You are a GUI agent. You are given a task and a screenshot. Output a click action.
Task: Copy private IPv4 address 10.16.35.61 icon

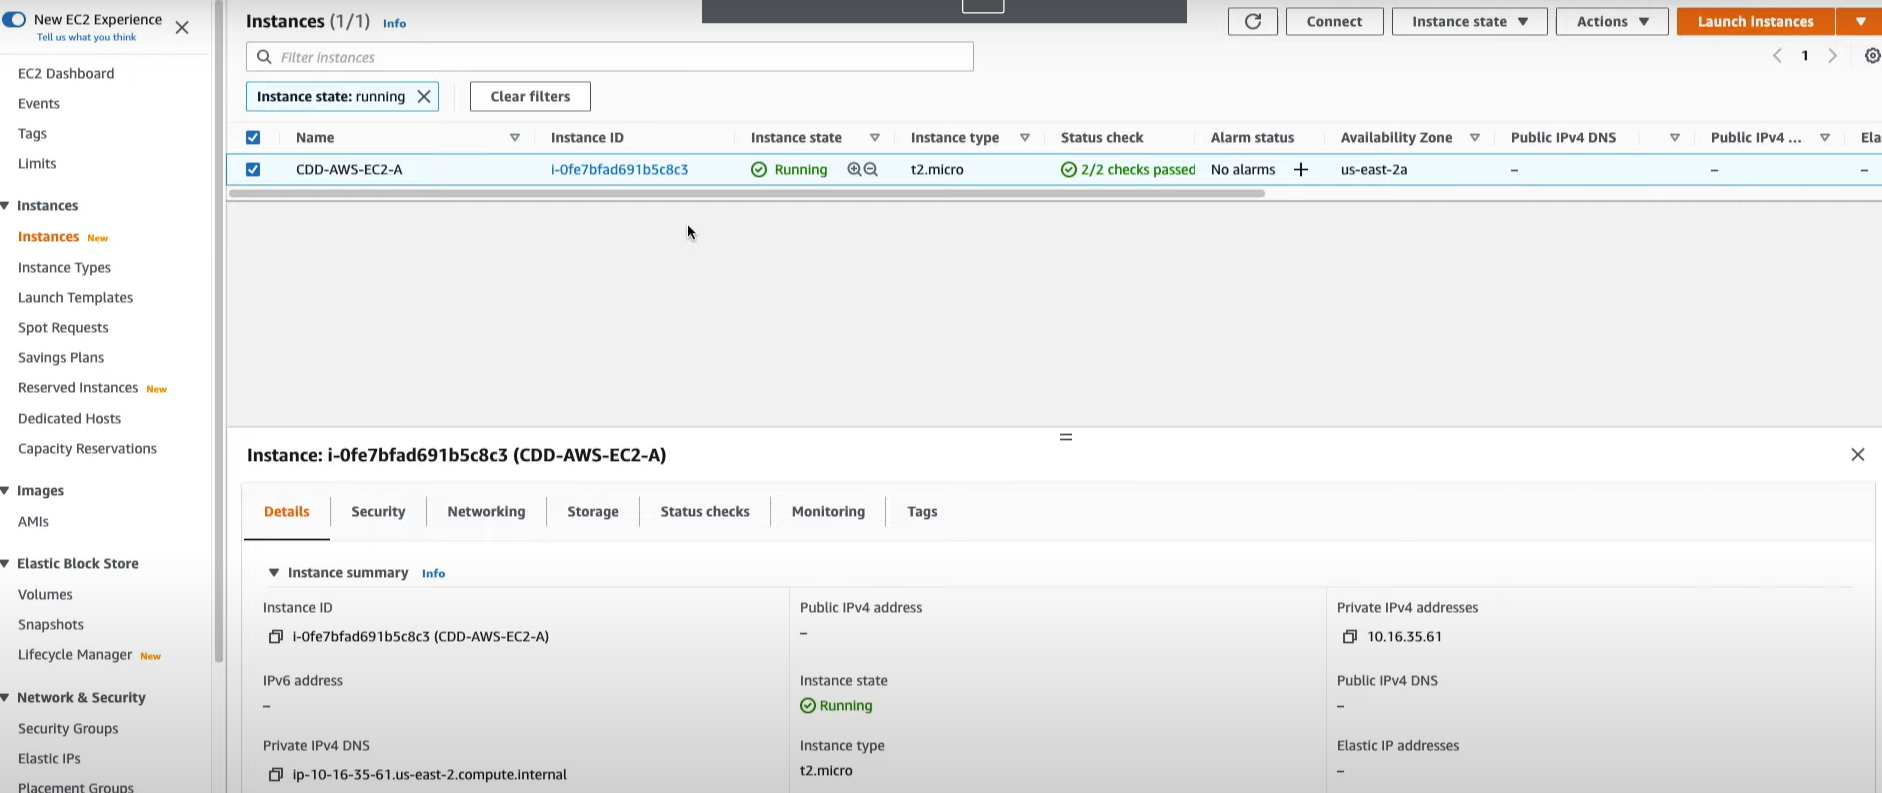tap(1349, 636)
